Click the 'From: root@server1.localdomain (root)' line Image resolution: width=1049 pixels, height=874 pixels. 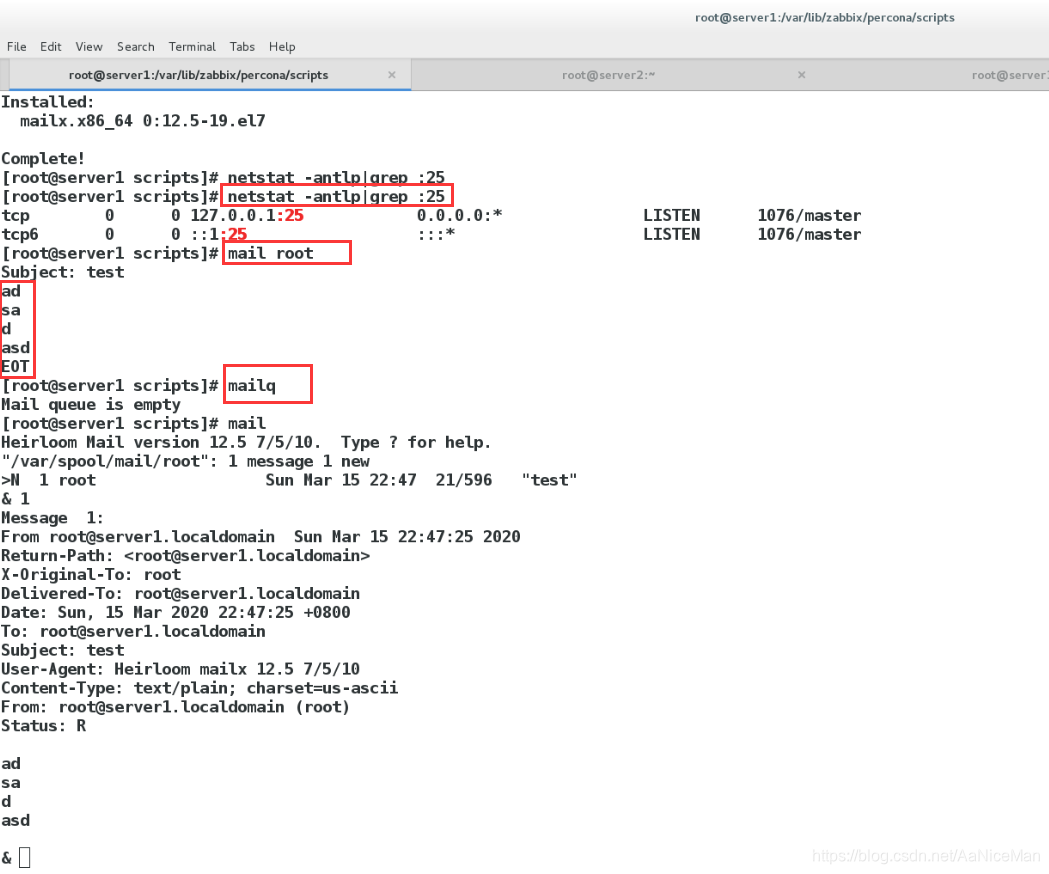176,707
